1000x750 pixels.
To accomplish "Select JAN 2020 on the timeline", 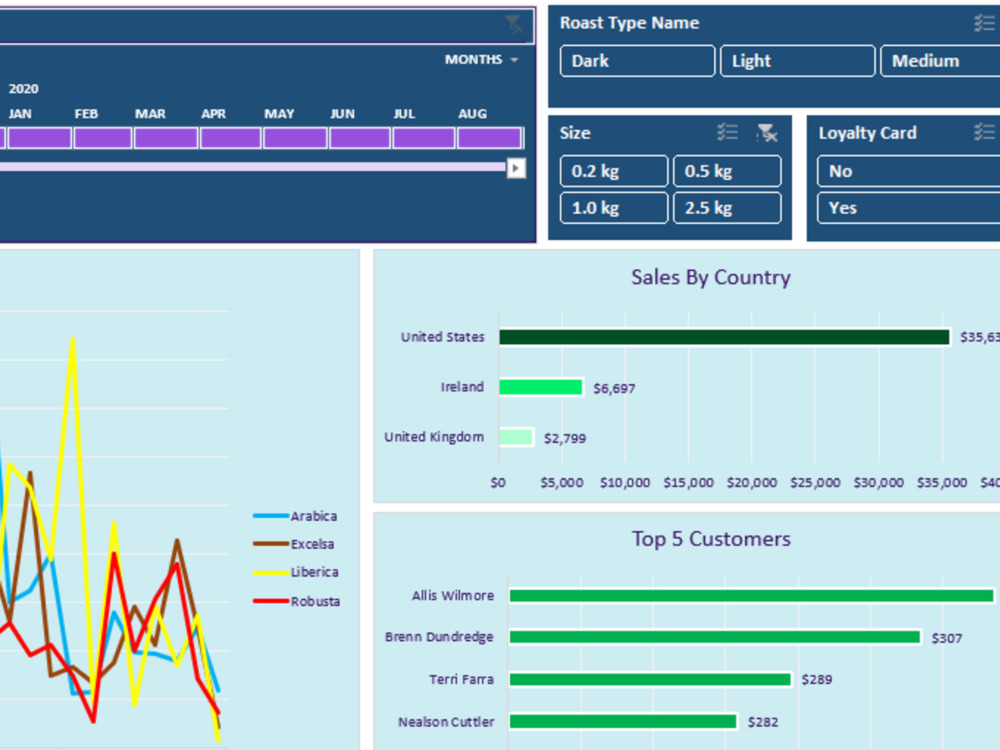I will pyautogui.click(x=39, y=138).
